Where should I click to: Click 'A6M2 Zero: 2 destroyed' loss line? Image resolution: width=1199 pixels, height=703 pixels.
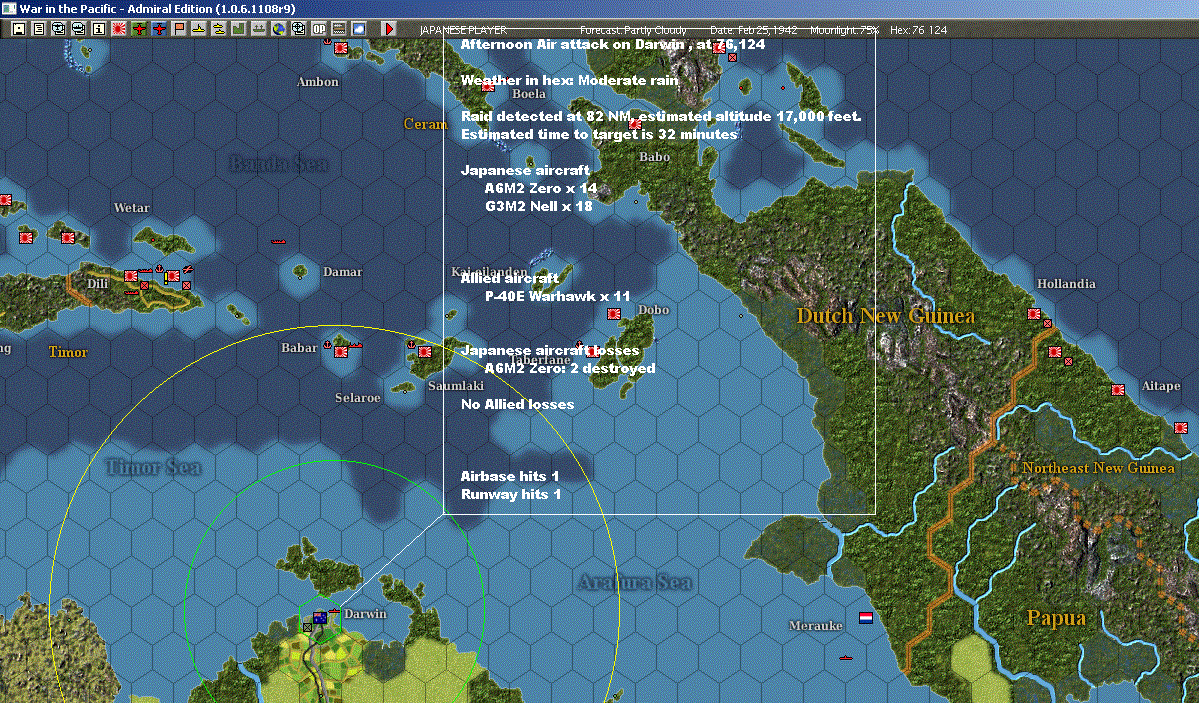[x=570, y=369]
